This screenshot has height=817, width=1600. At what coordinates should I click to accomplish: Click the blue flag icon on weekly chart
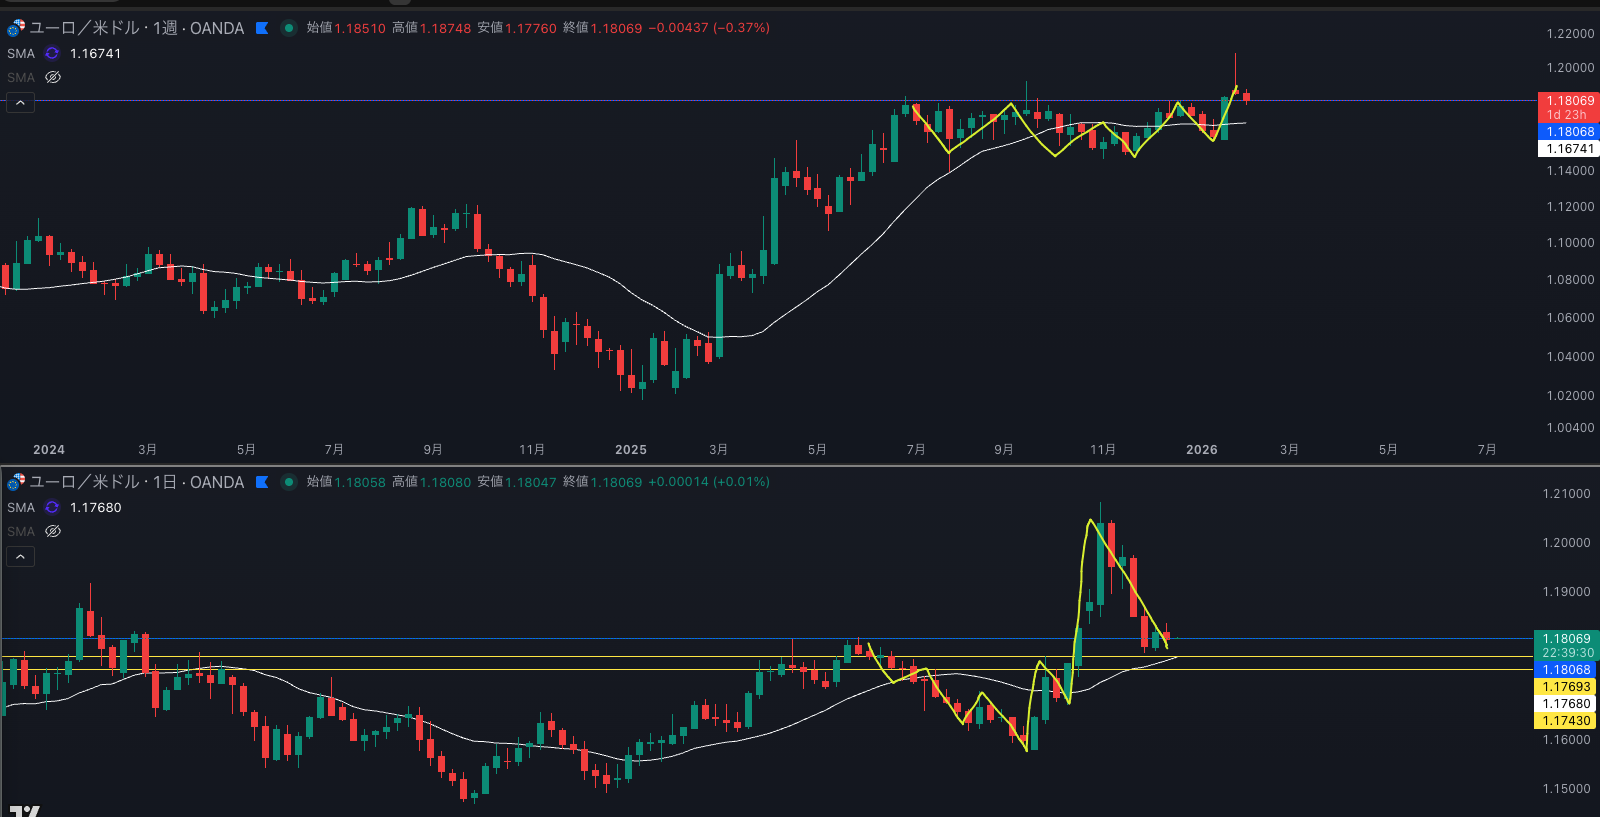(262, 28)
